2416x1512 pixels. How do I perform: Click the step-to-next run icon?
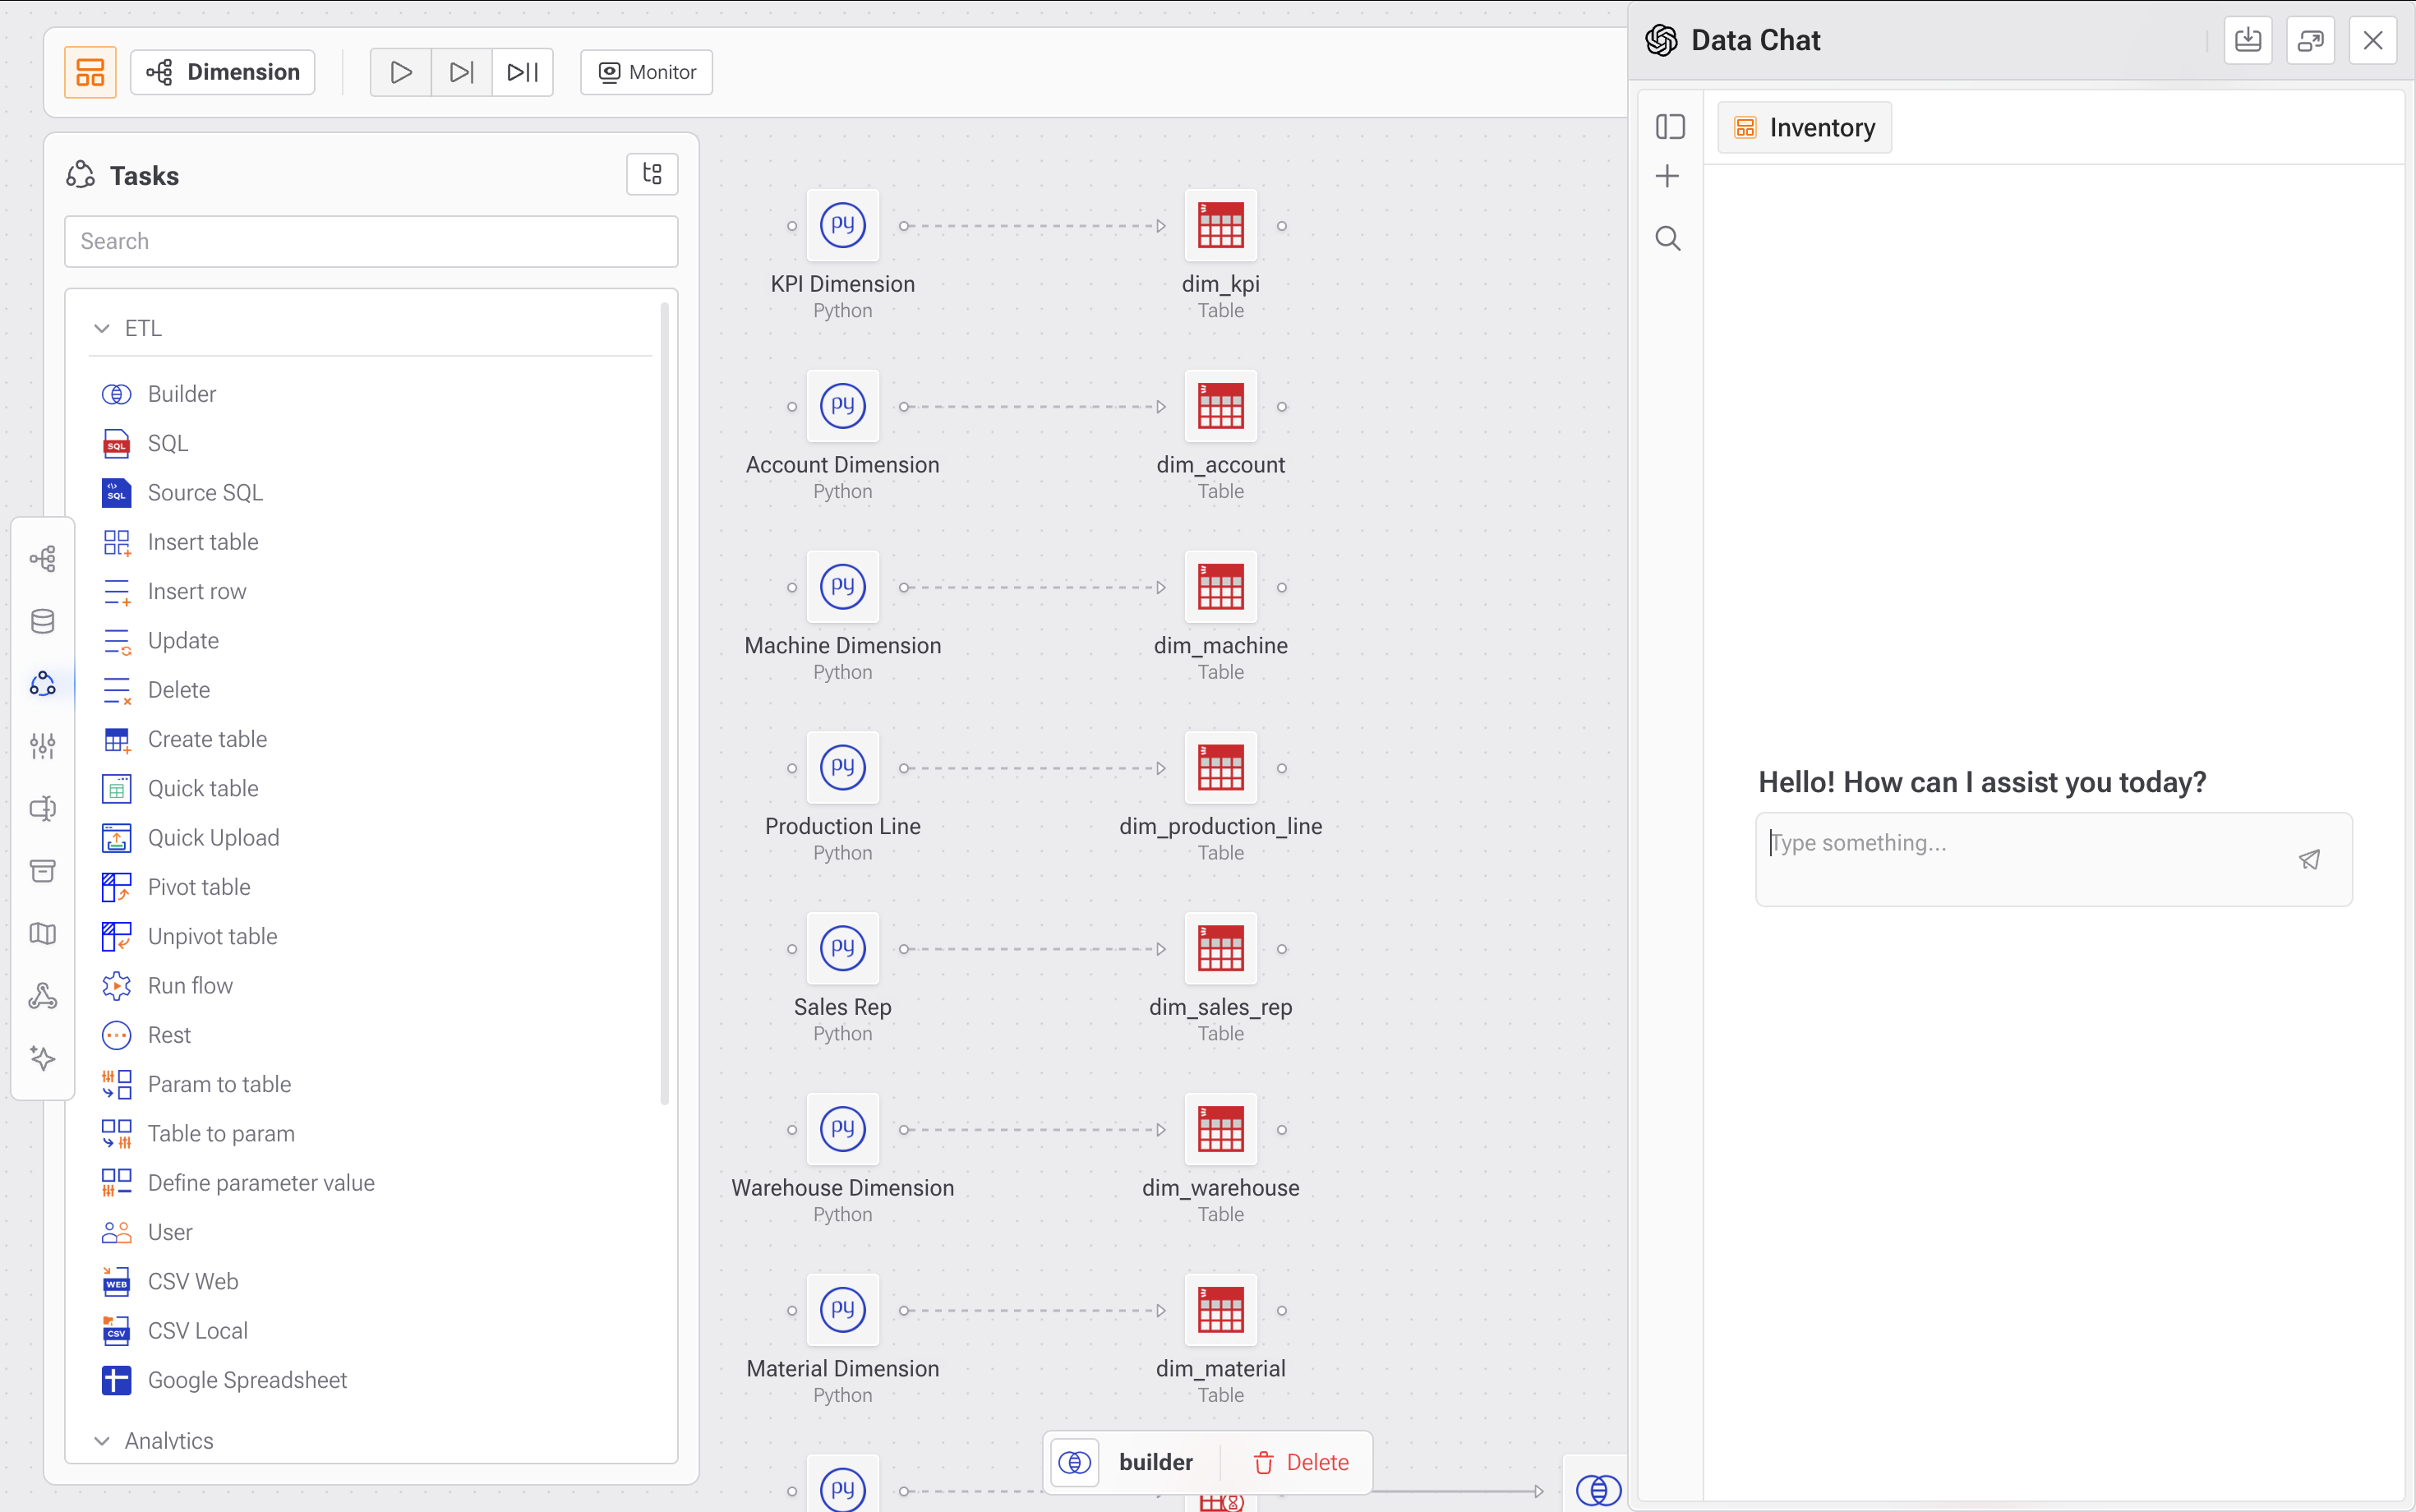pyautogui.click(x=461, y=72)
